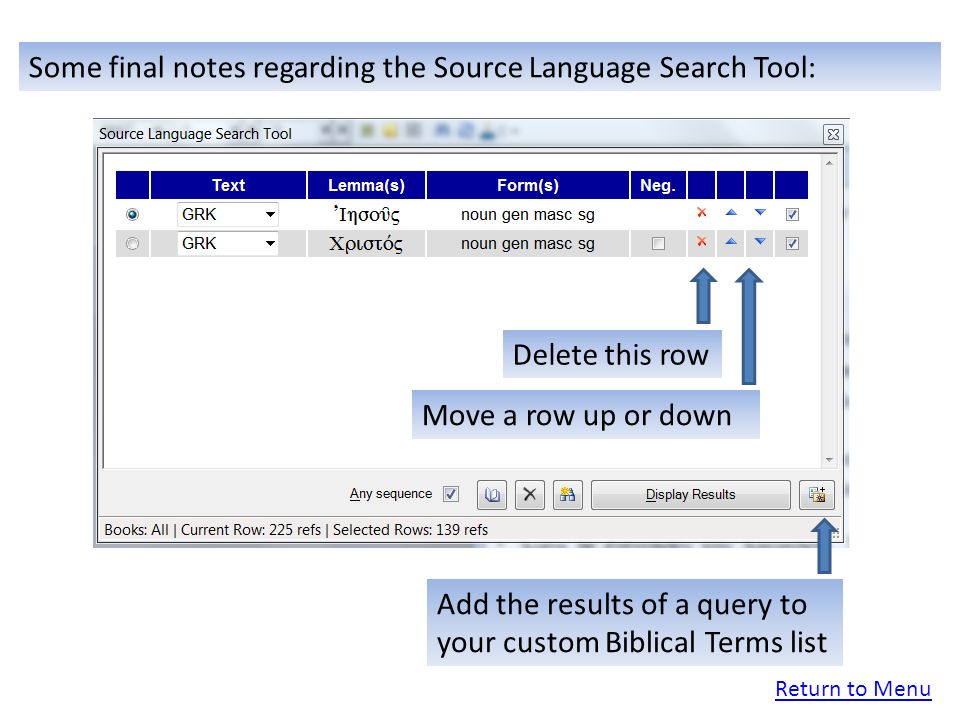Click the clear X button beside Display Results
Screen dimensions: 960x720
(530, 495)
